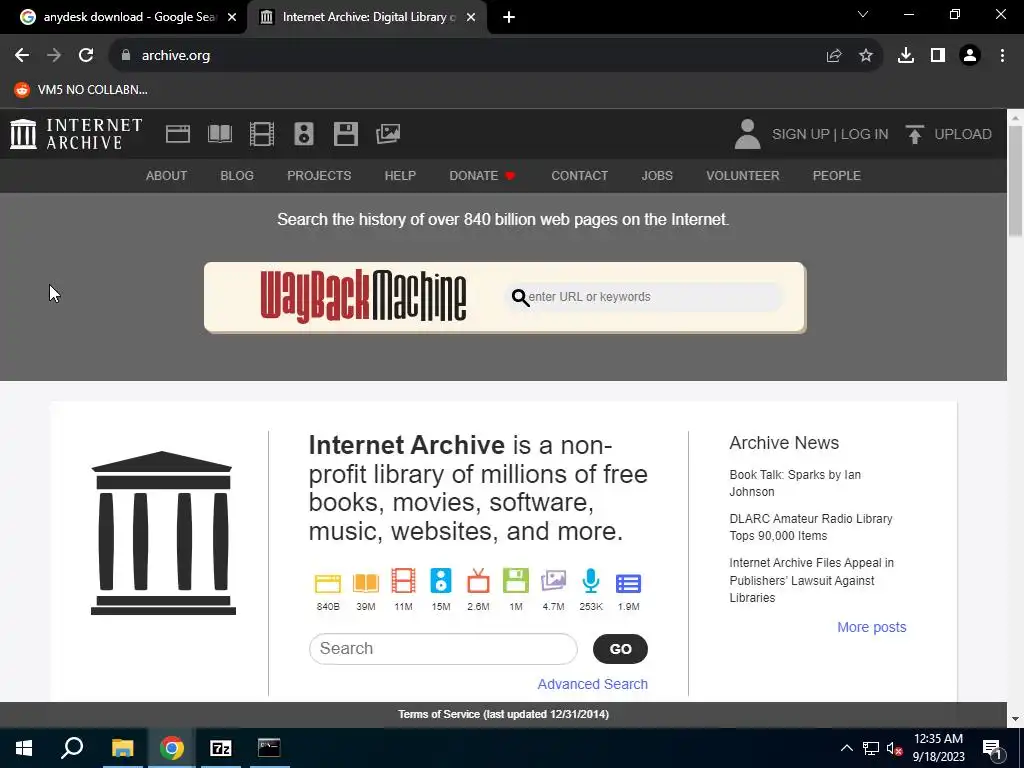Open the DONATE menu item
Image resolution: width=1024 pixels, height=768 pixels.
tap(482, 176)
